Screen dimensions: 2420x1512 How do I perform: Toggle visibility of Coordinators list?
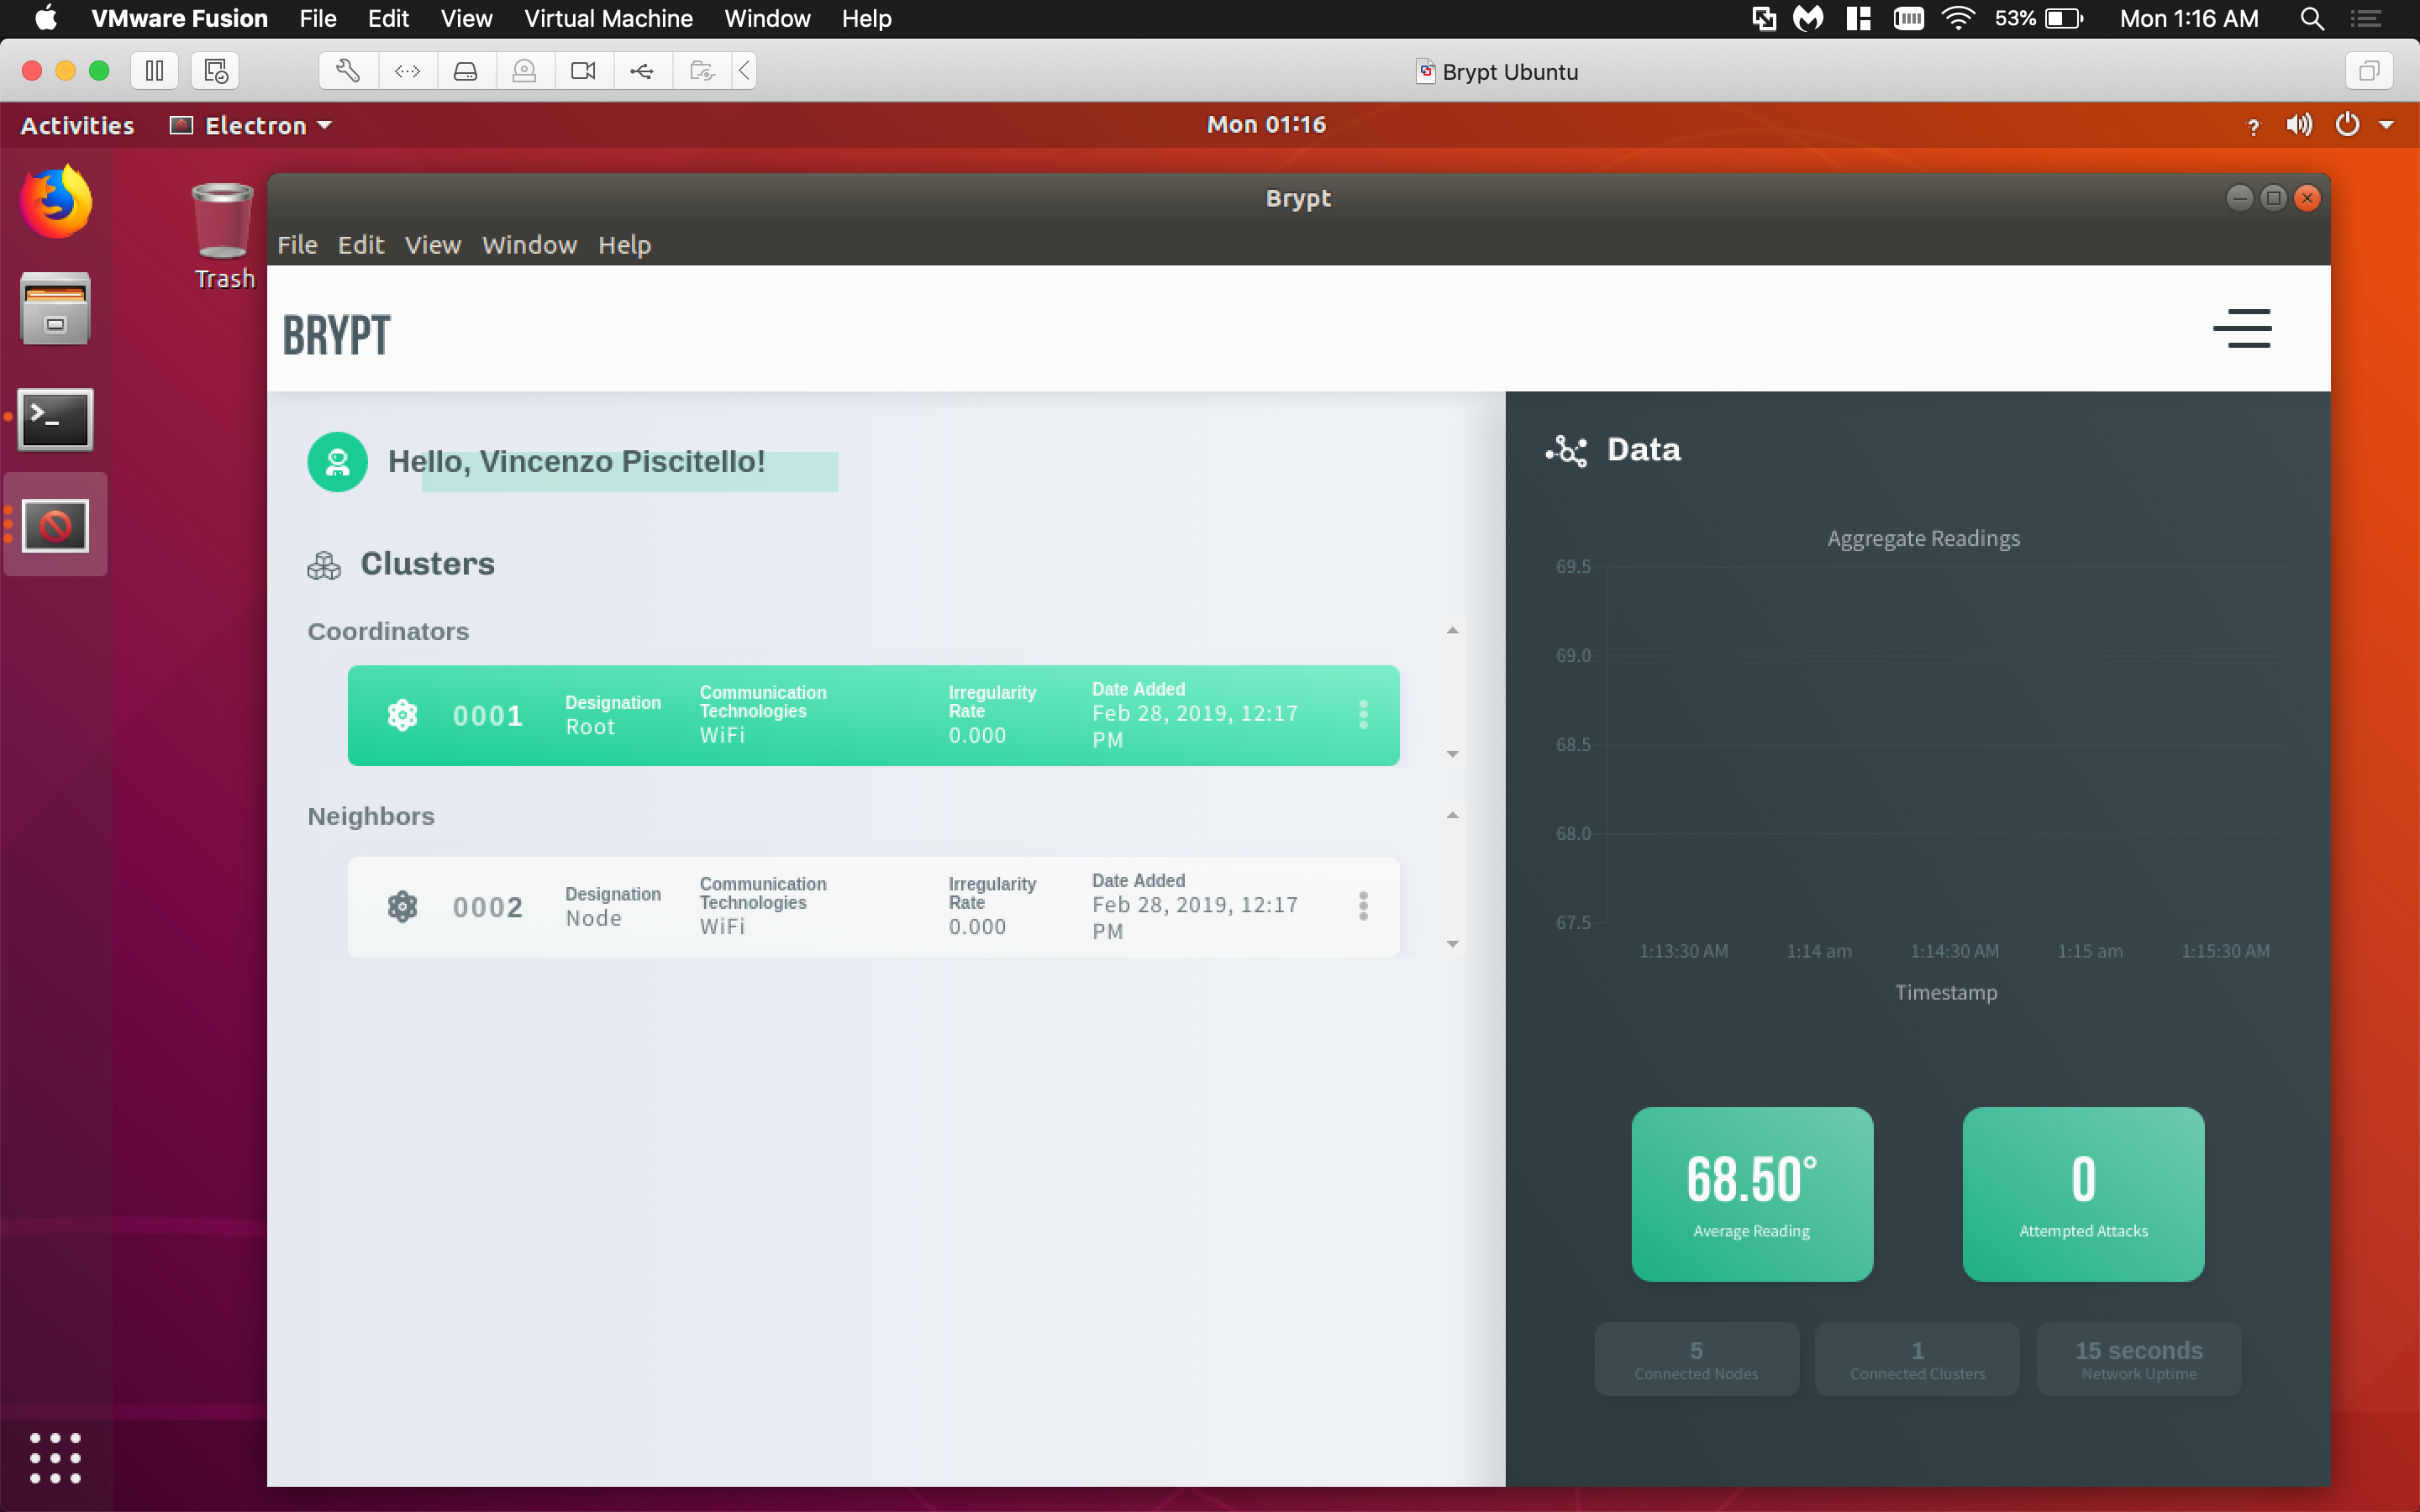click(x=1453, y=629)
